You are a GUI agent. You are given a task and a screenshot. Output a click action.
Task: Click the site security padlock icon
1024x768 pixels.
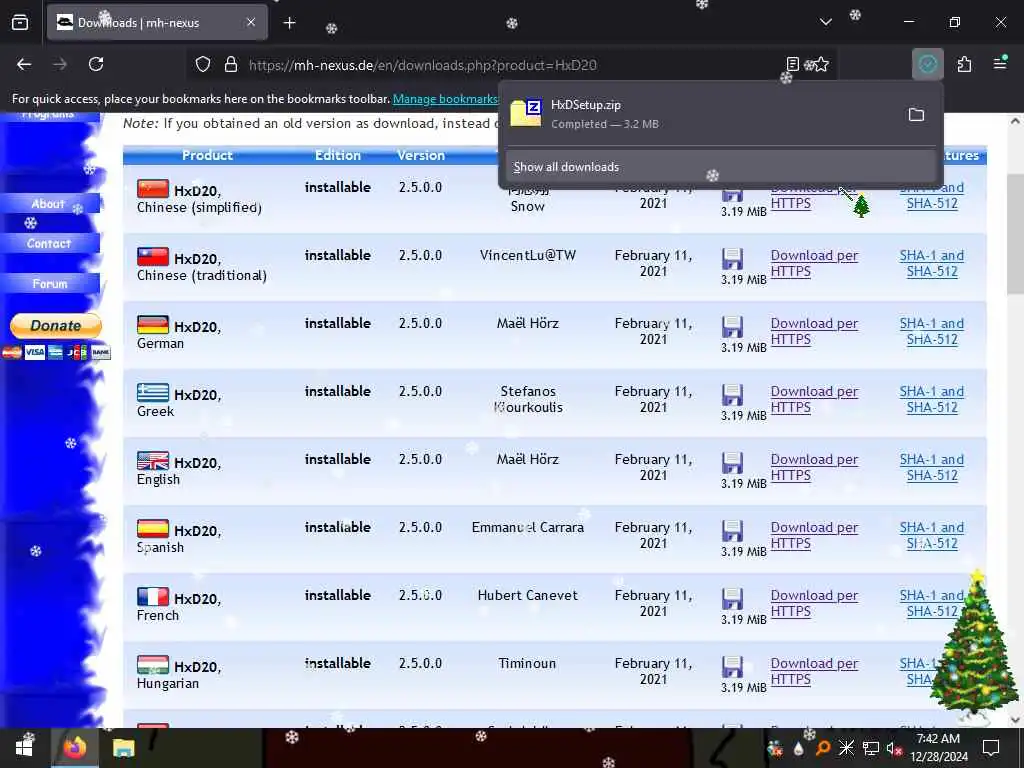pos(231,65)
